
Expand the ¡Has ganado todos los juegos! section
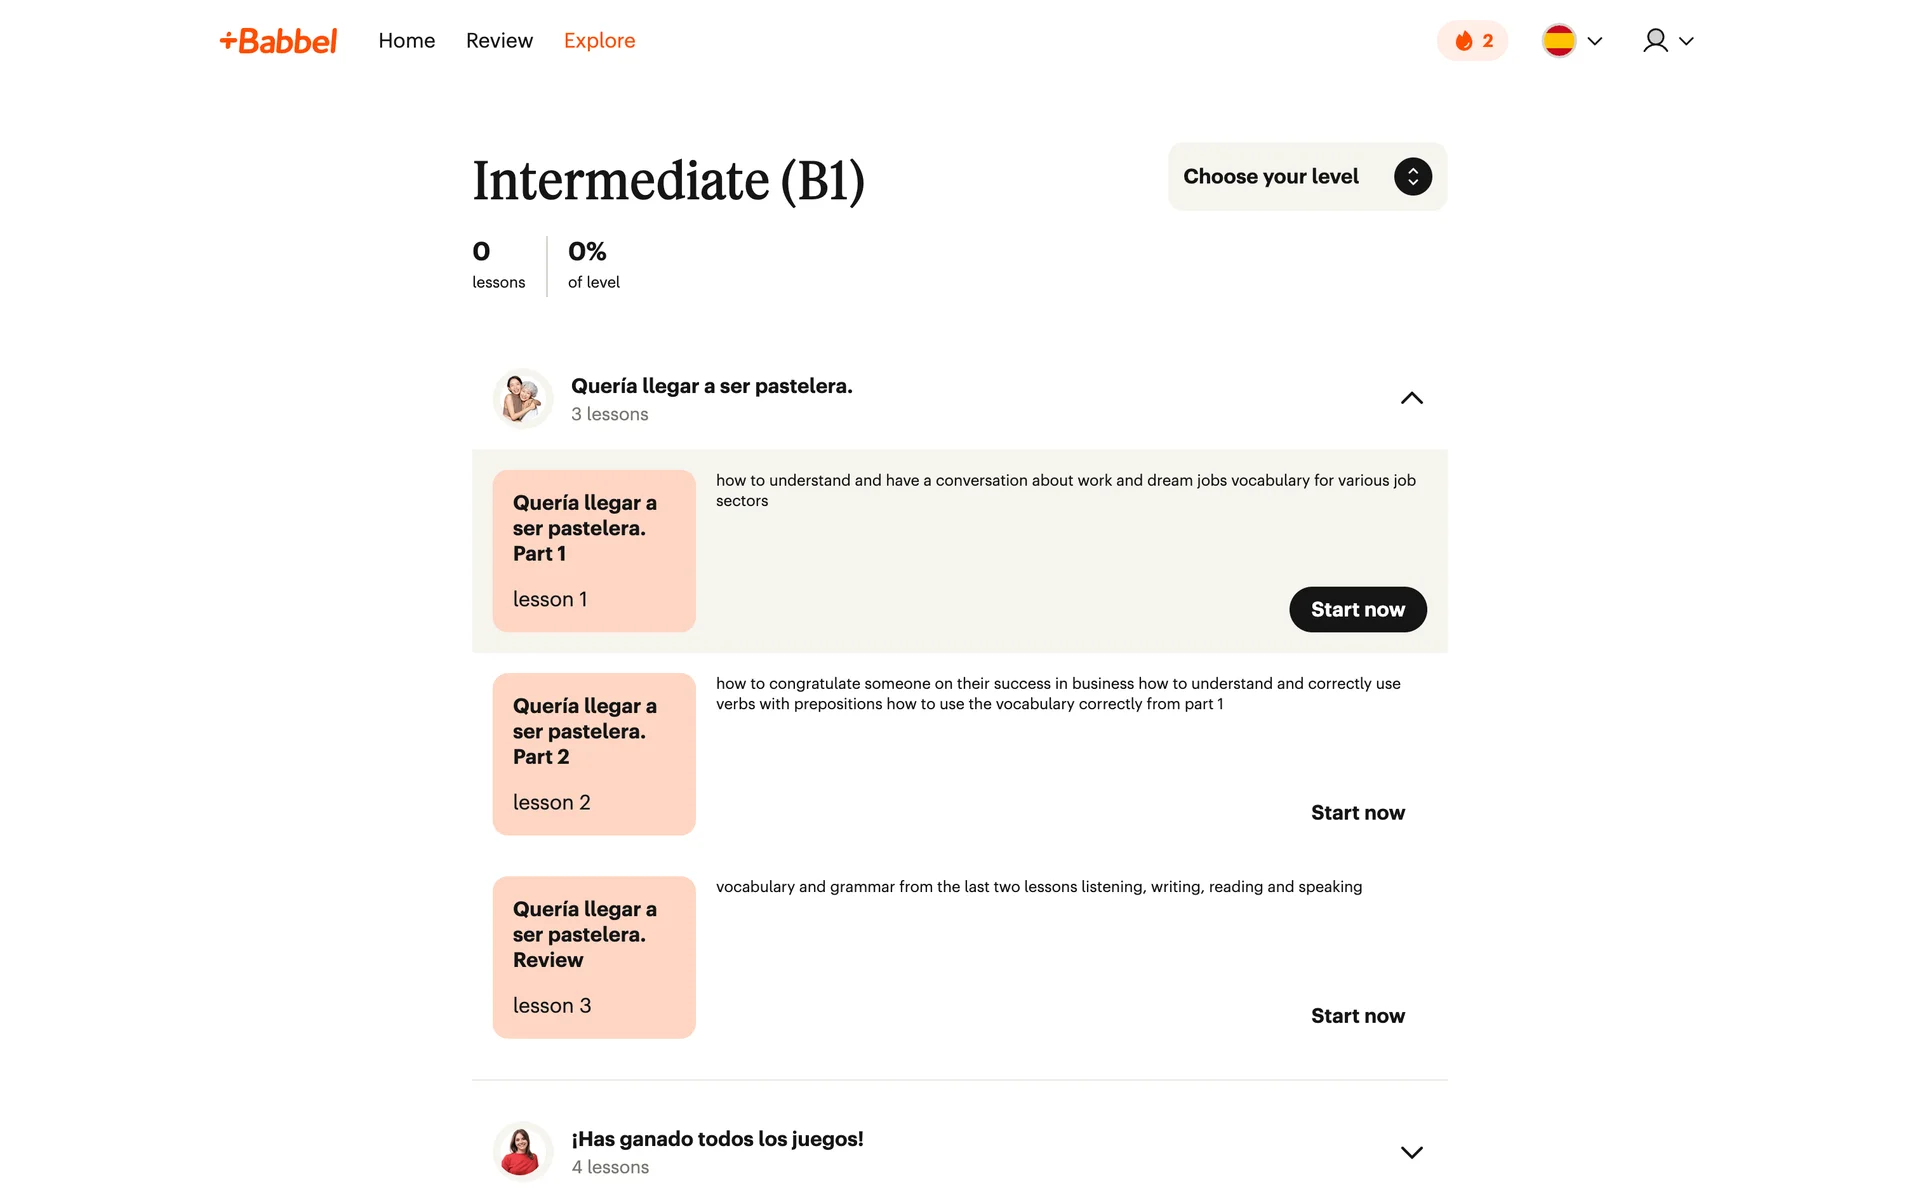[1411, 1152]
